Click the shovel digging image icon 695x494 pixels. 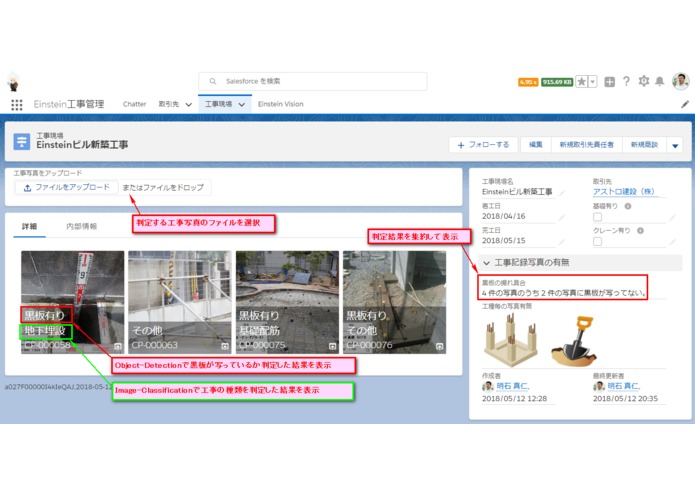[574, 341]
